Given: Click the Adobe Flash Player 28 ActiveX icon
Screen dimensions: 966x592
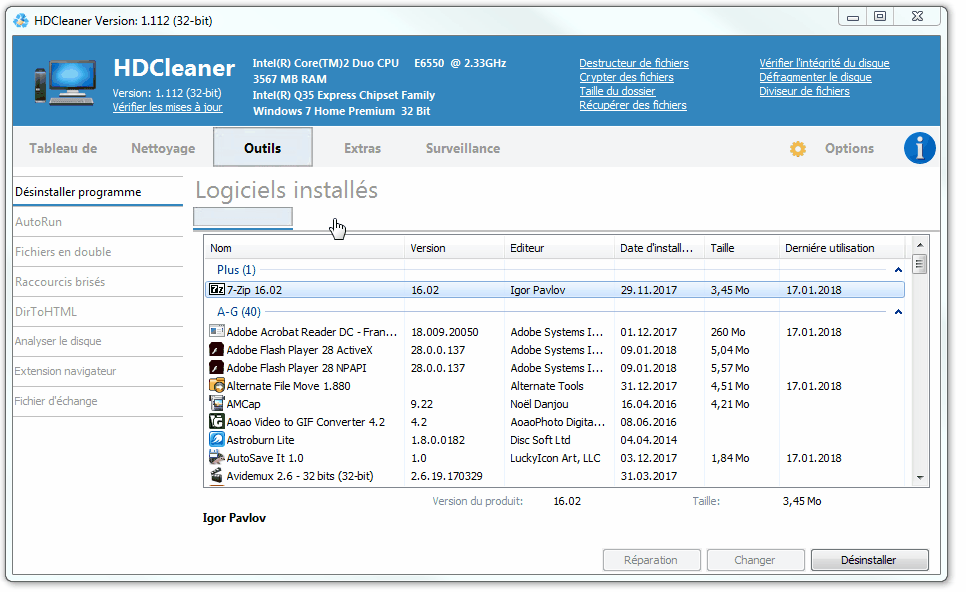Looking at the screenshot, I should click(217, 349).
